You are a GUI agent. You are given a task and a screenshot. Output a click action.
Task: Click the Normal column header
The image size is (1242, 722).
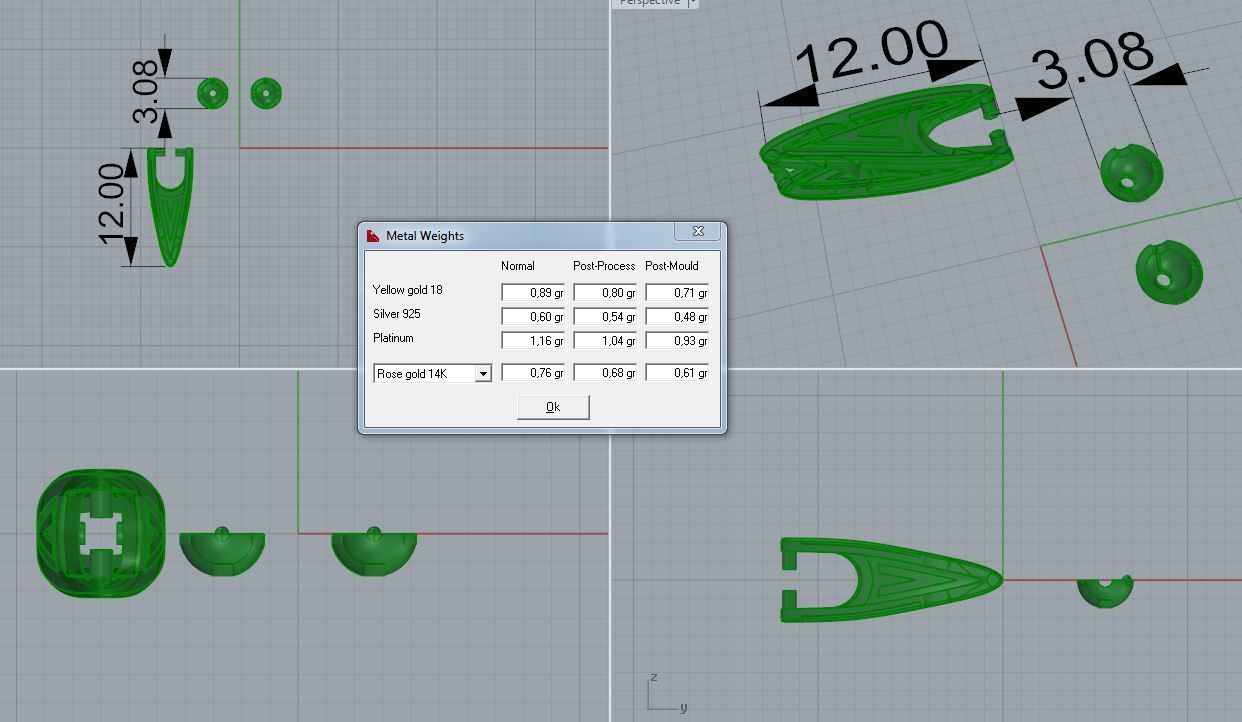pyautogui.click(x=518, y=266)
